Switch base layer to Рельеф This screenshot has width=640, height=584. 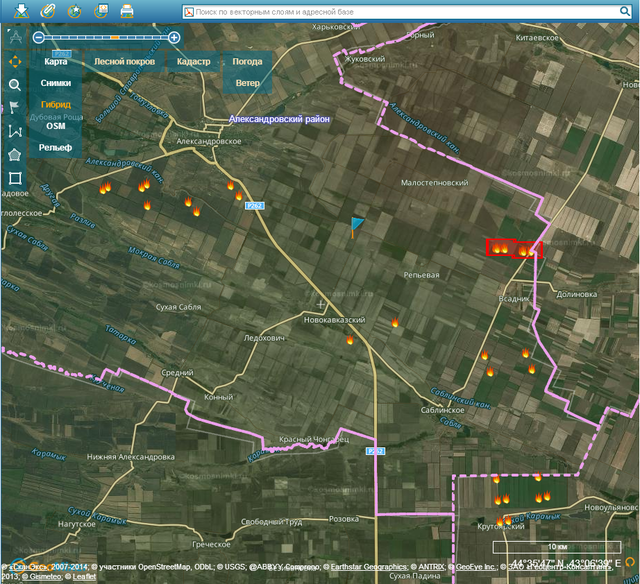click(56, 147)
